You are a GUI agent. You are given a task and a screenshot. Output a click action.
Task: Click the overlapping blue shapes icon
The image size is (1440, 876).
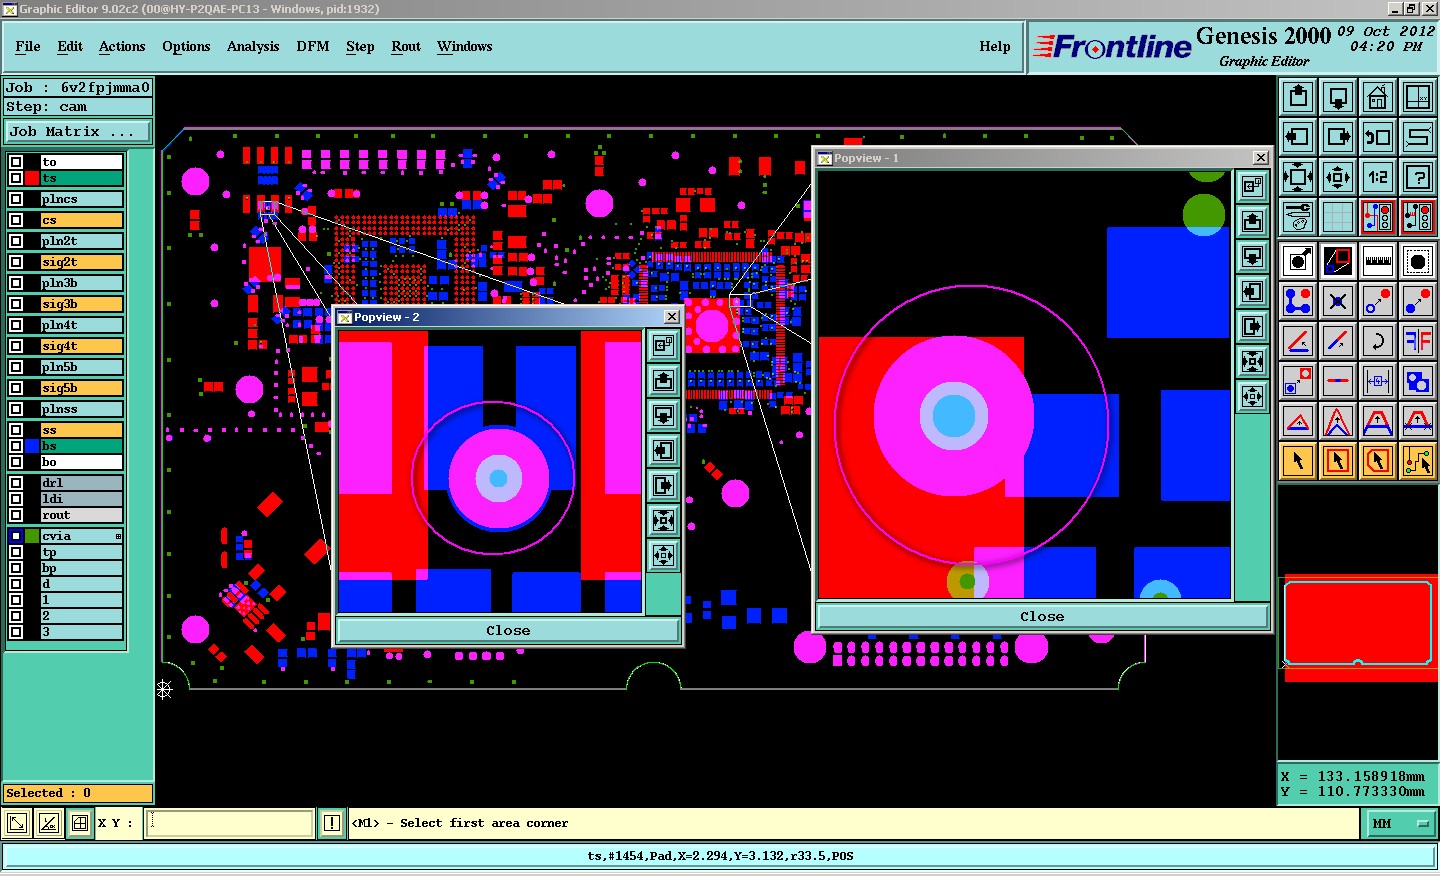(1418, 381)
